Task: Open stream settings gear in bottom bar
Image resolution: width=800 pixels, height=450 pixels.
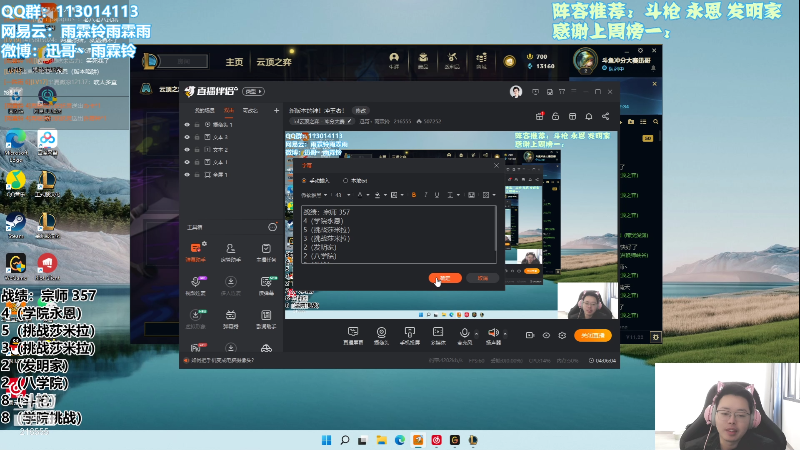Action: tap(562, 335)
